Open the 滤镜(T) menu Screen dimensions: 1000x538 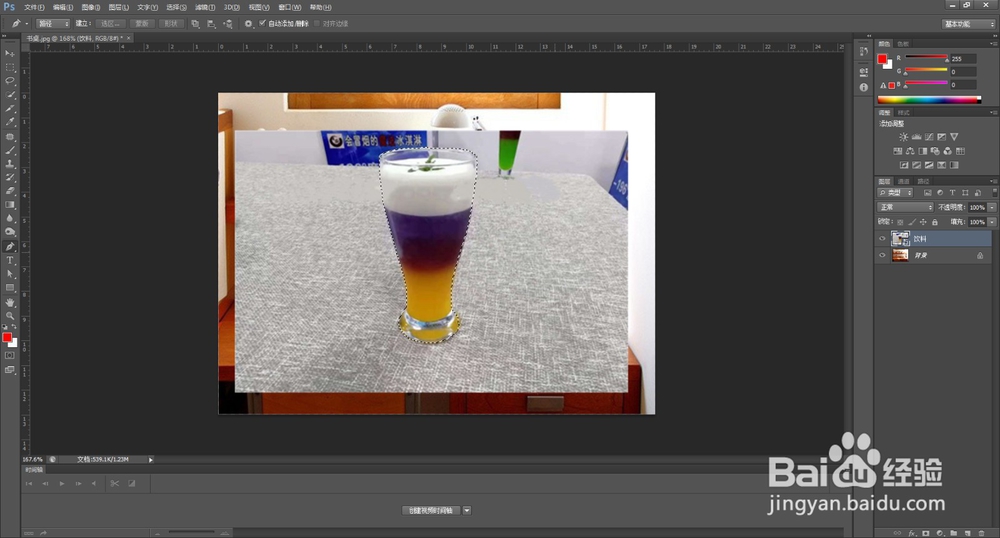tap(205, 8)
